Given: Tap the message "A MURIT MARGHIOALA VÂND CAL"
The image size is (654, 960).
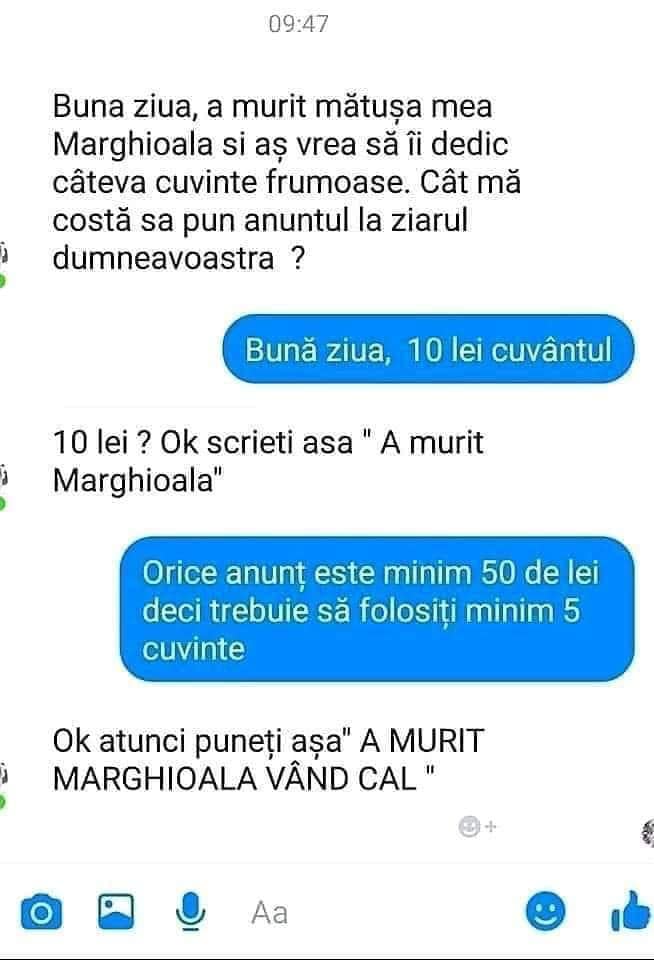Looking at the screenshot, I should 268,760.
